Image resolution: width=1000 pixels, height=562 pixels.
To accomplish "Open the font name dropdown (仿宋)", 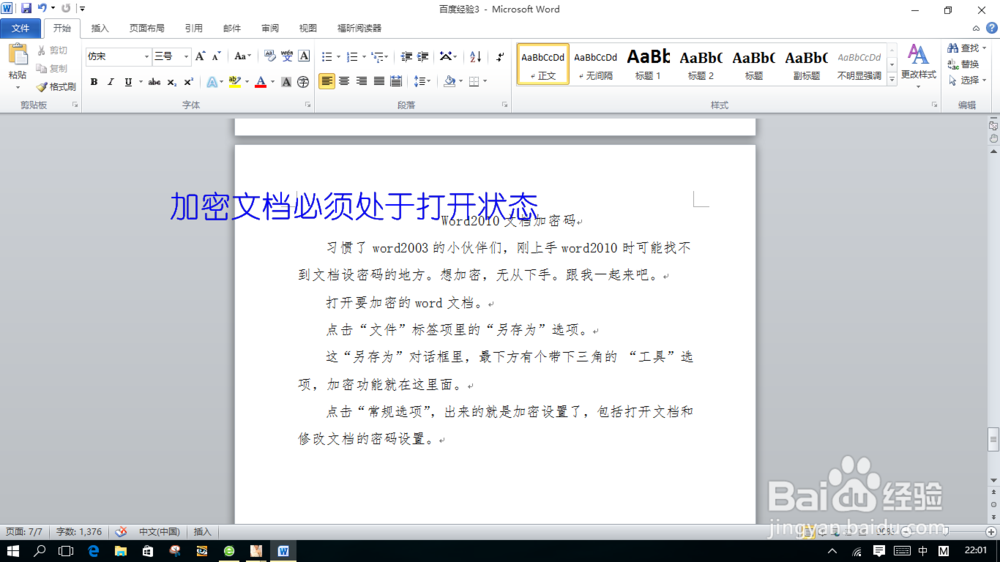I will pos(147,57).
